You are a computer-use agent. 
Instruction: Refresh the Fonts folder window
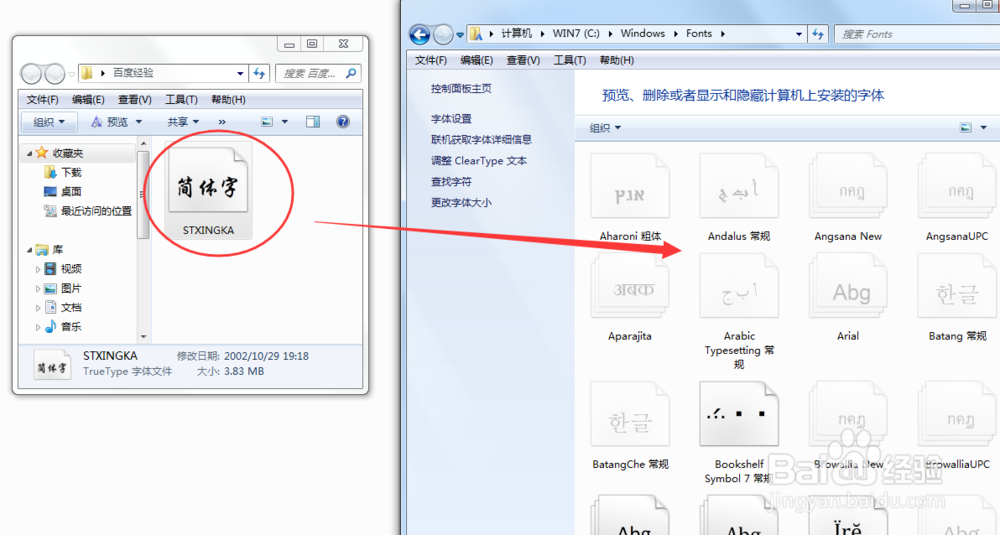tap(818, 34)
